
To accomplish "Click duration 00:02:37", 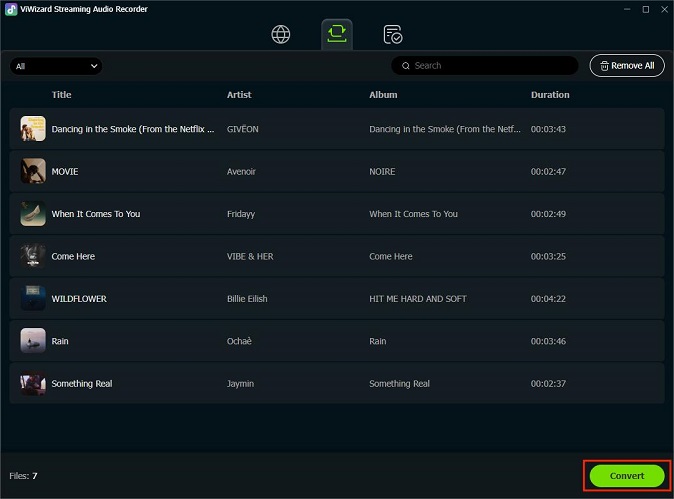I will pos(548,384).
